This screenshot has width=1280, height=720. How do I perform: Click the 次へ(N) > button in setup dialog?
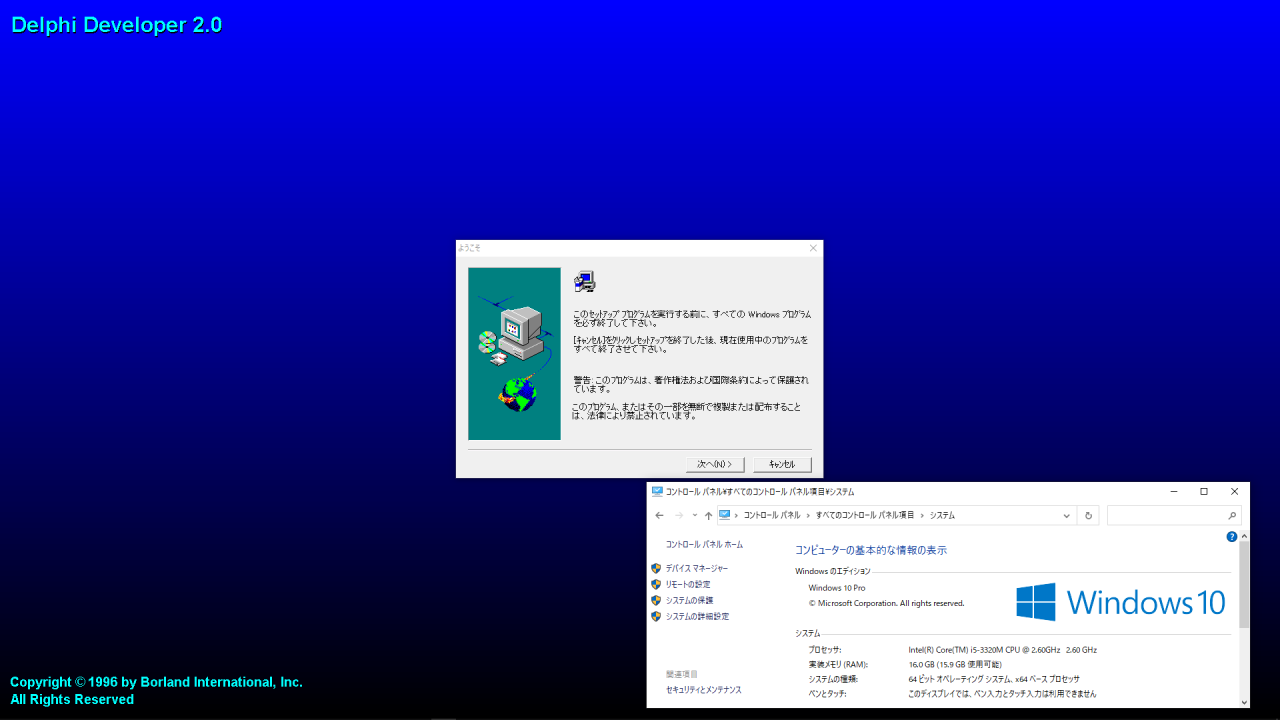pyautogui.click(x=715, y=464)
